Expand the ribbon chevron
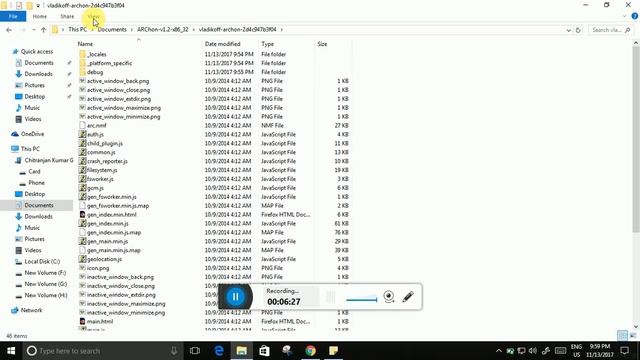This screenshot has height=360, width=640. [x=624, y=16]
